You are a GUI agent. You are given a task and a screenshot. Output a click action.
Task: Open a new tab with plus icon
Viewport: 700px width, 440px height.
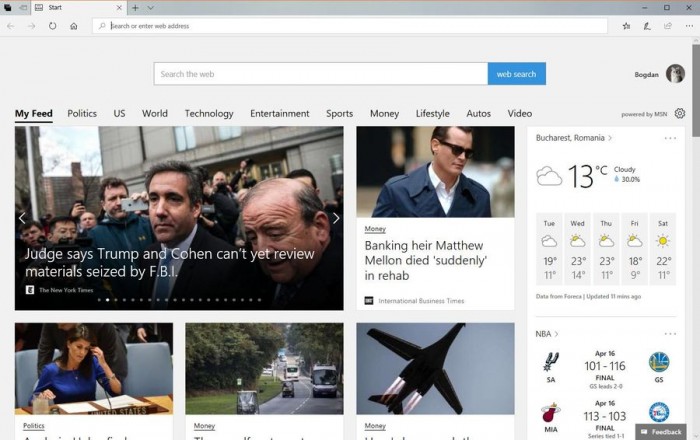(x=135, y=8)
